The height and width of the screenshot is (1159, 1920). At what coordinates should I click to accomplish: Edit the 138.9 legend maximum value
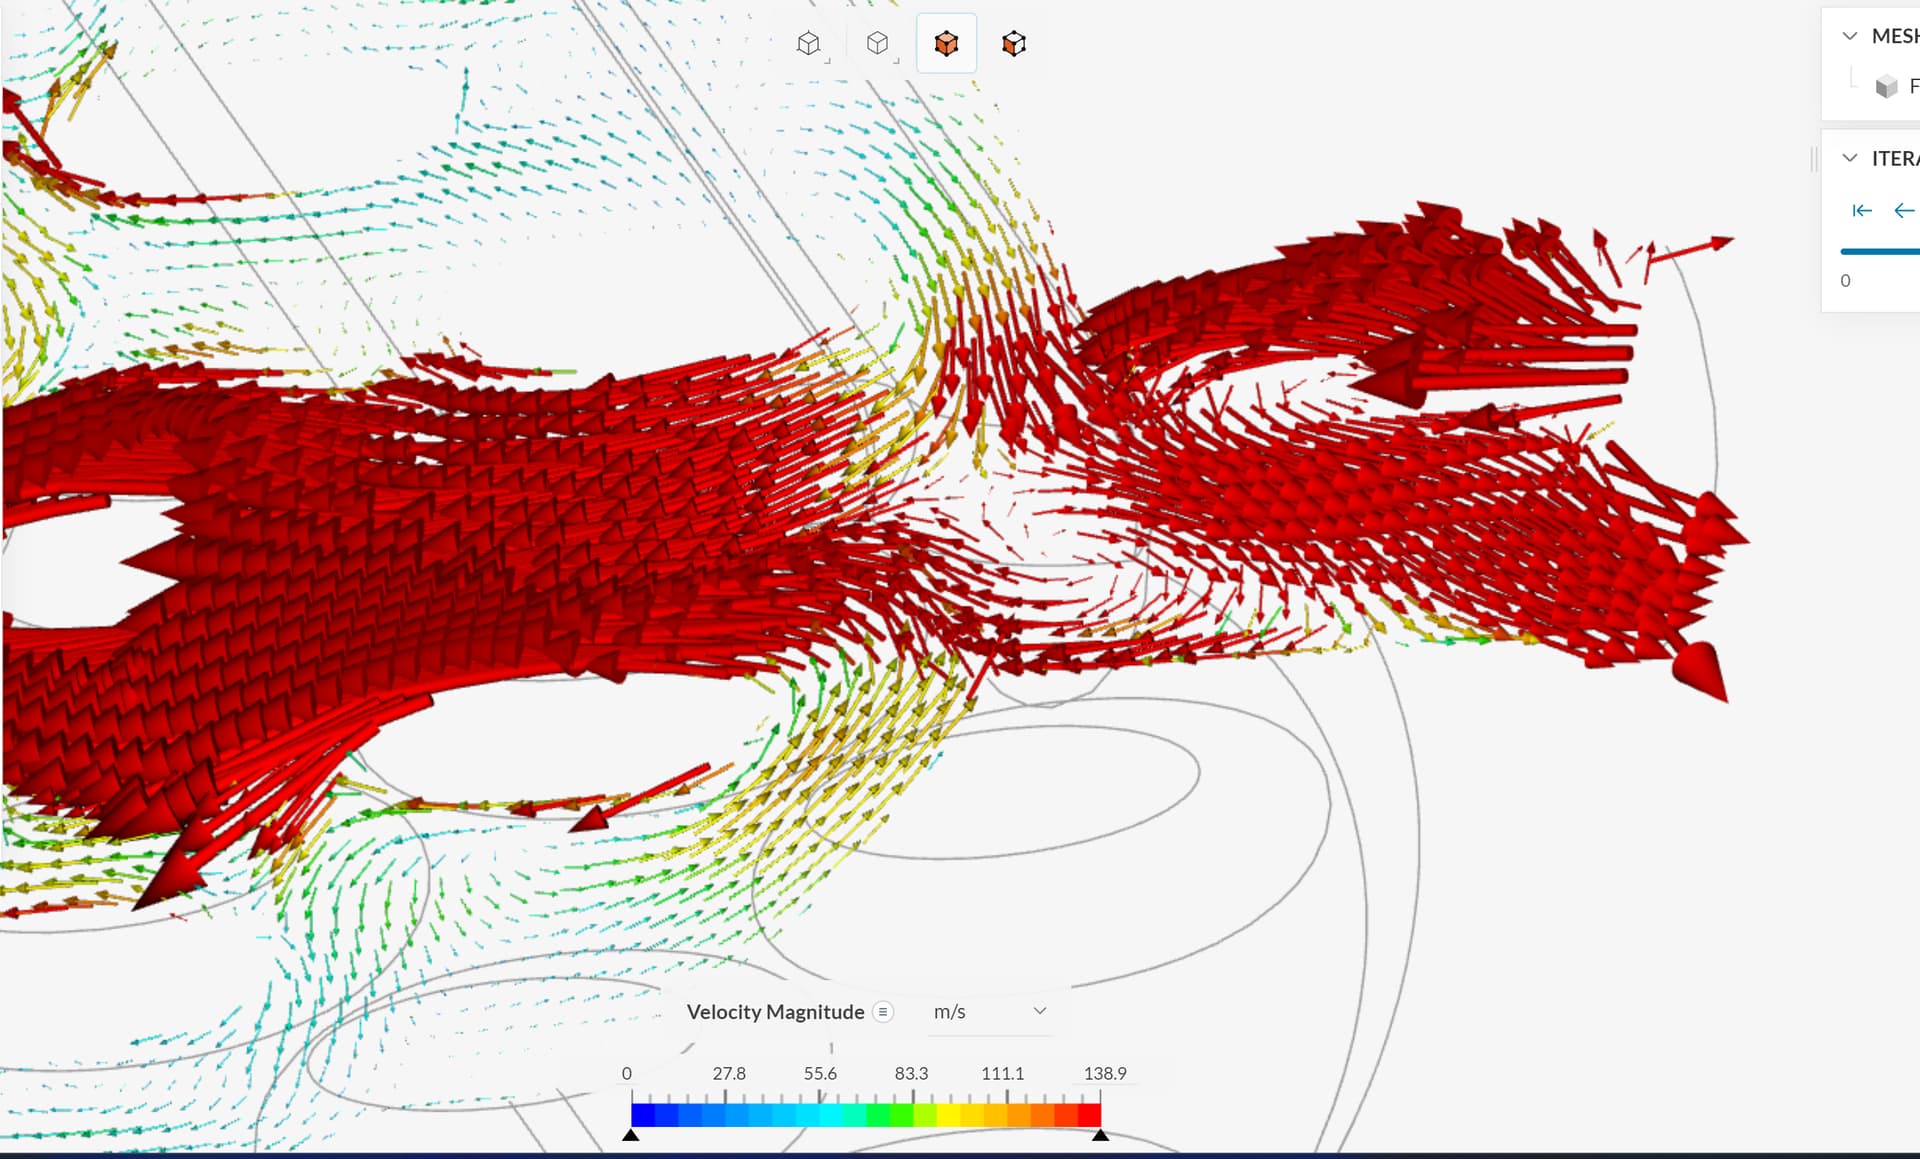[1104, 1073]
